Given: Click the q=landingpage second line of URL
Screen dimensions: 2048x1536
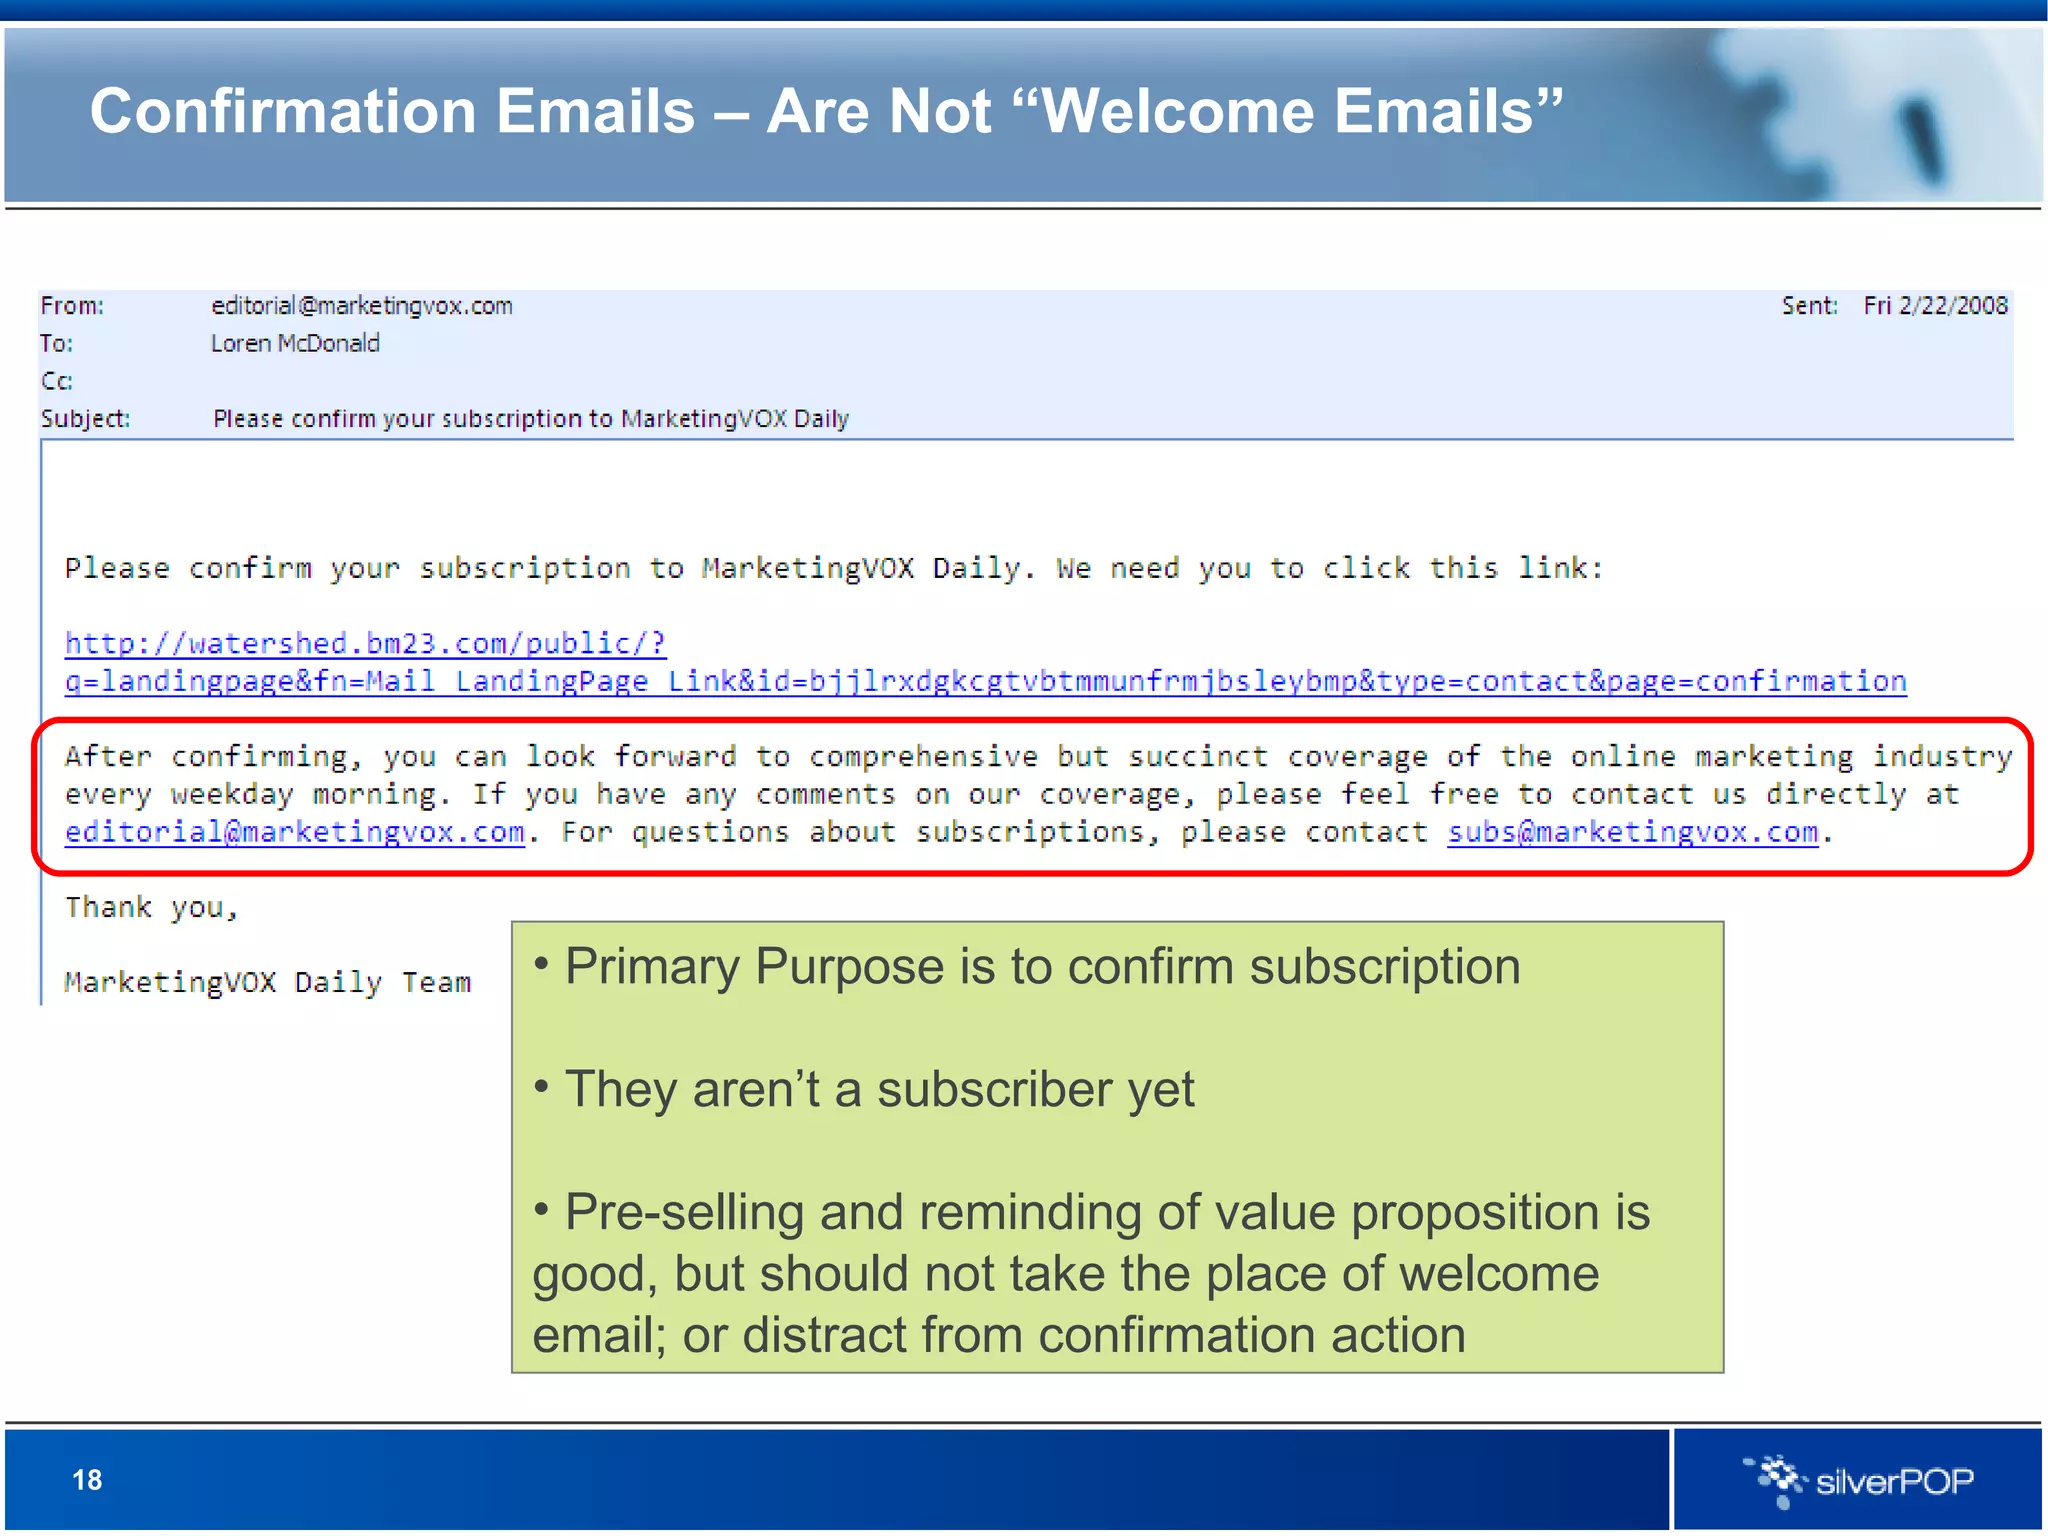Looking at the screenshot, I should pos(985,681).
